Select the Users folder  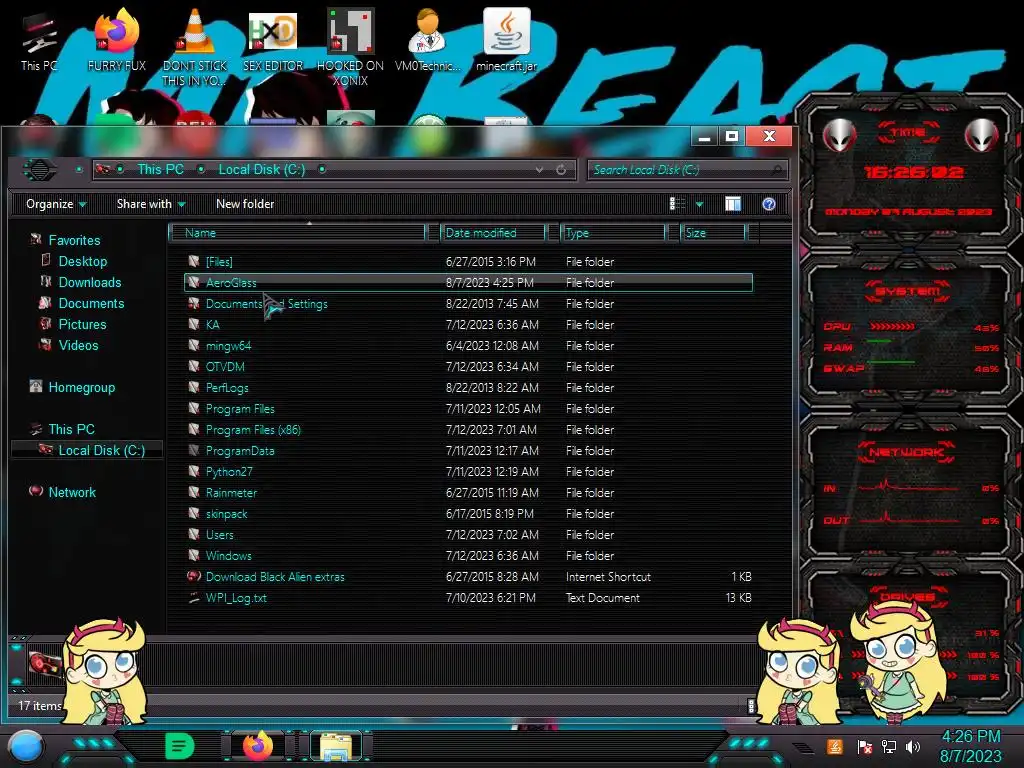click(x=468, y=534)
